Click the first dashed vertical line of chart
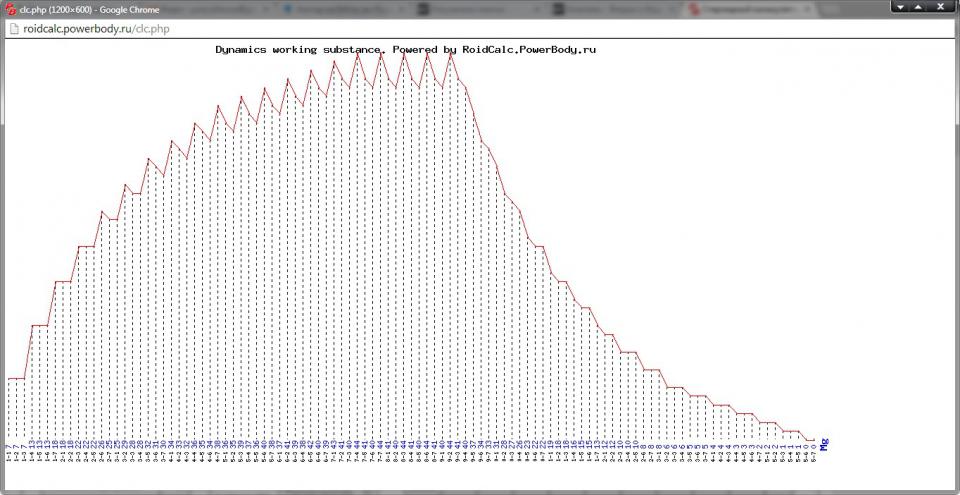Screen dimensions: 960x495 (9, 410)
